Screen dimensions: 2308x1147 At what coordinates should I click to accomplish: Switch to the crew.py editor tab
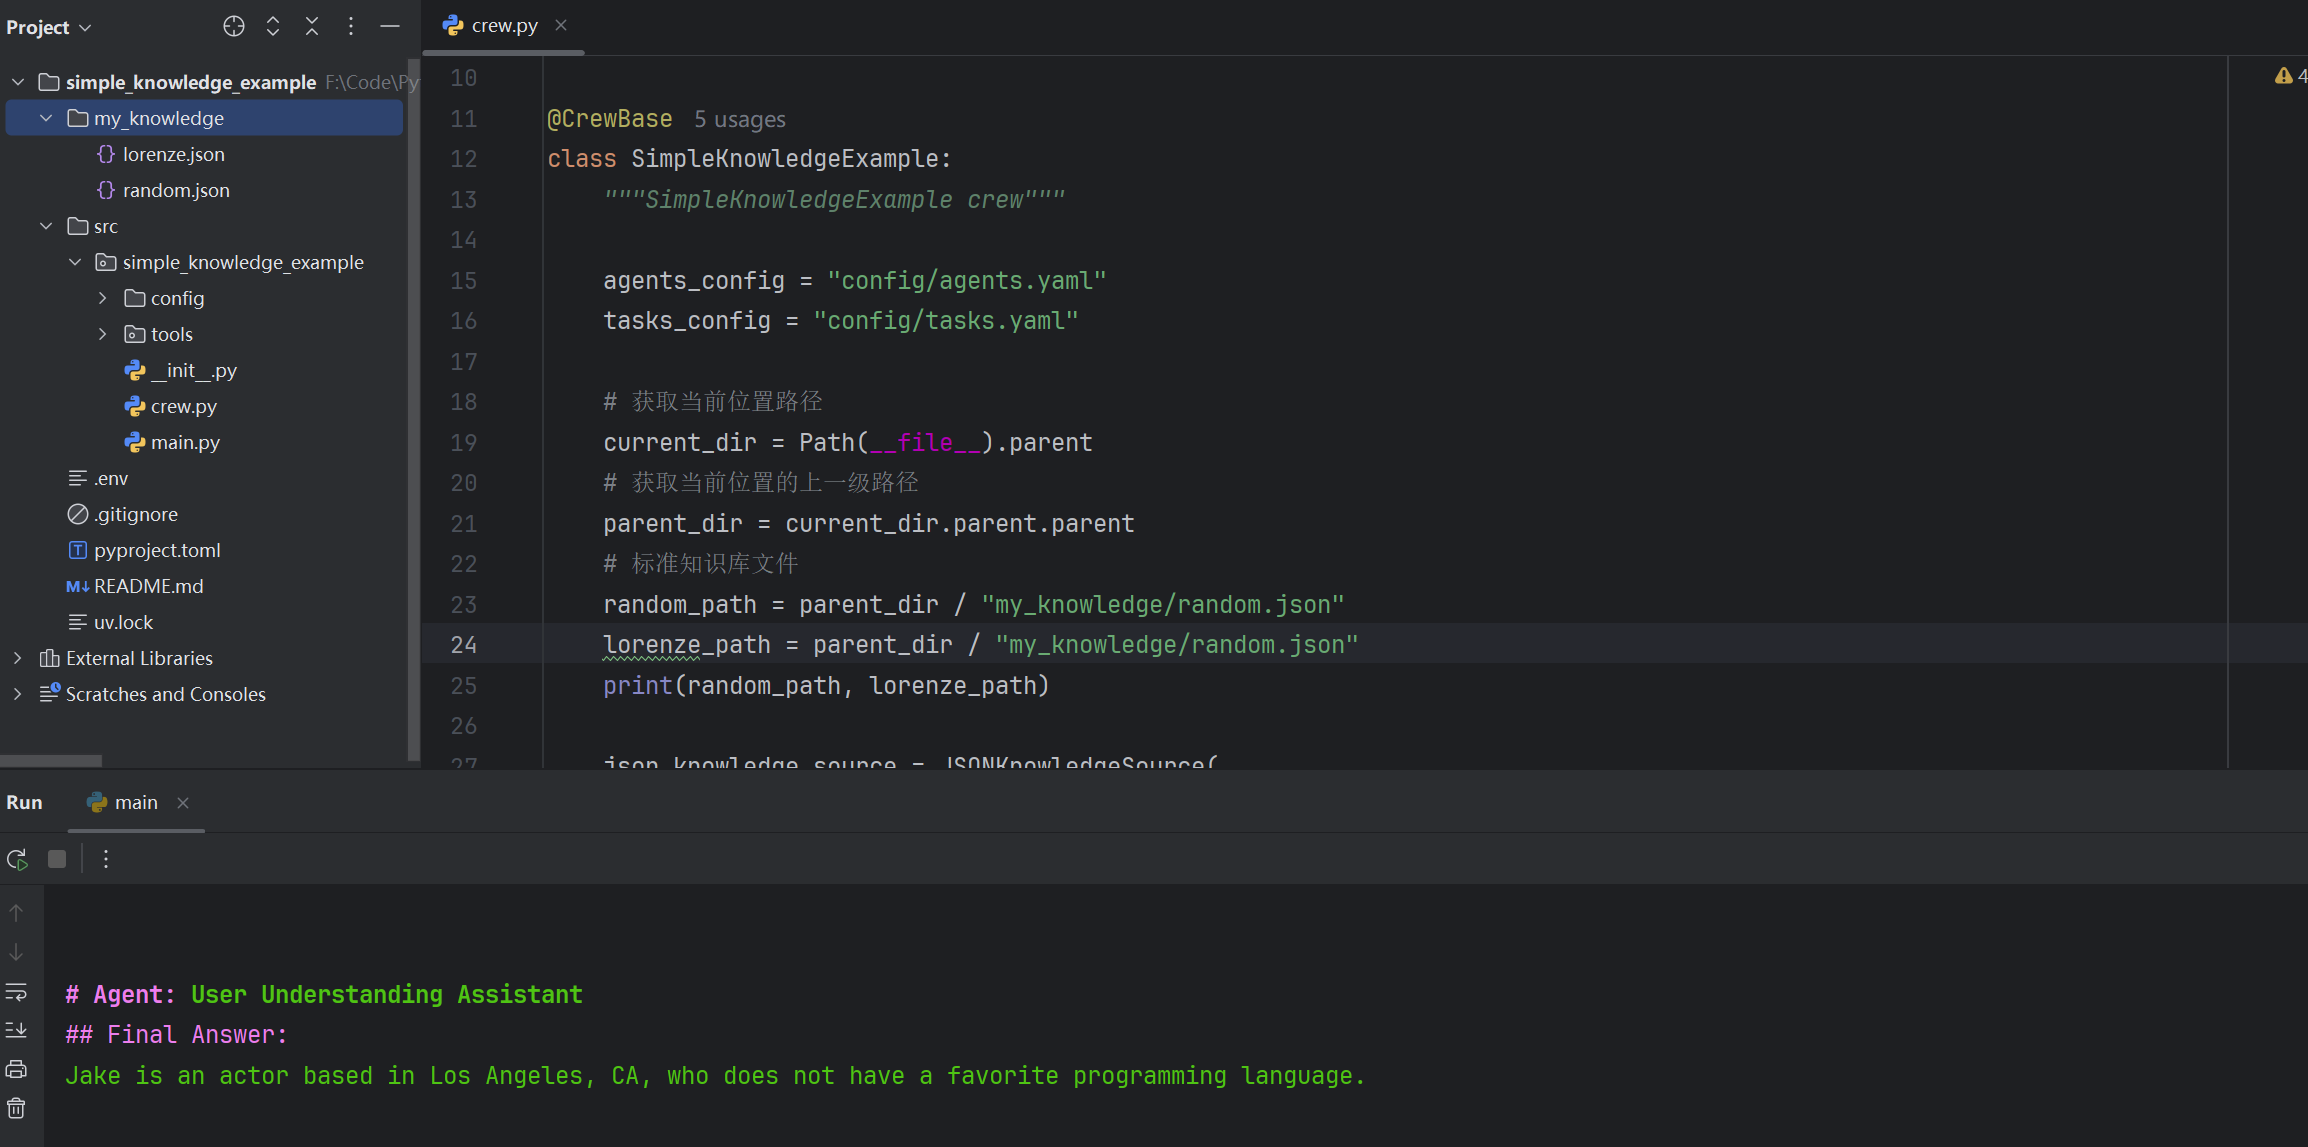pyautogui.click(x=503, y=26)
